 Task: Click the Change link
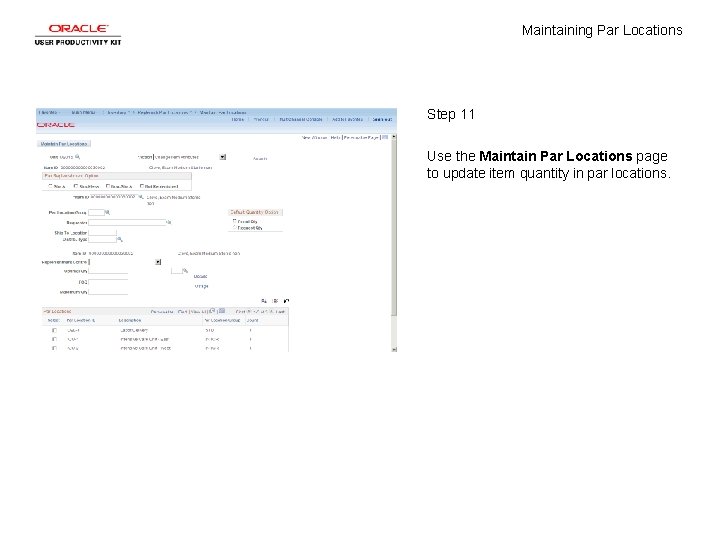(x=201, y=286)
